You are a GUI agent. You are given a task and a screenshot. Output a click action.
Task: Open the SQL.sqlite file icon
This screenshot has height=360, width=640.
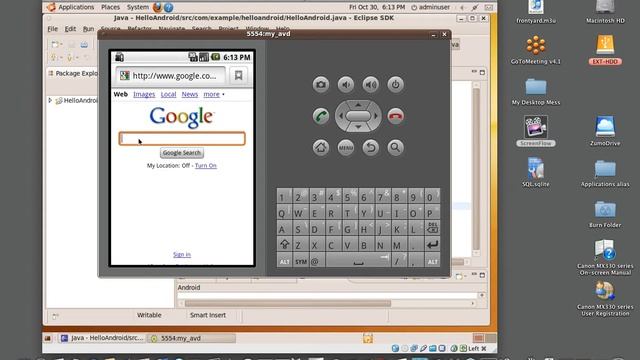point(536,172)
